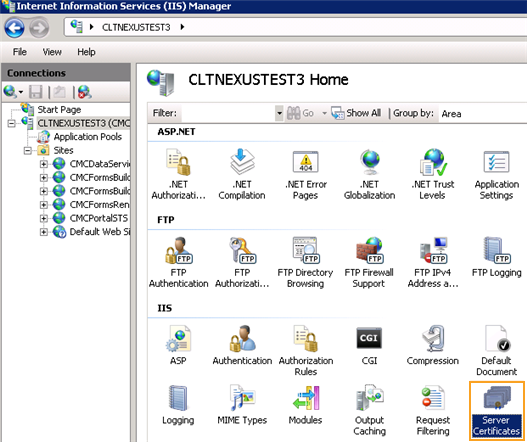Viewport: 527px width, 442px height.
Task: Click the Go filter button
Action: tap(300, 113)
